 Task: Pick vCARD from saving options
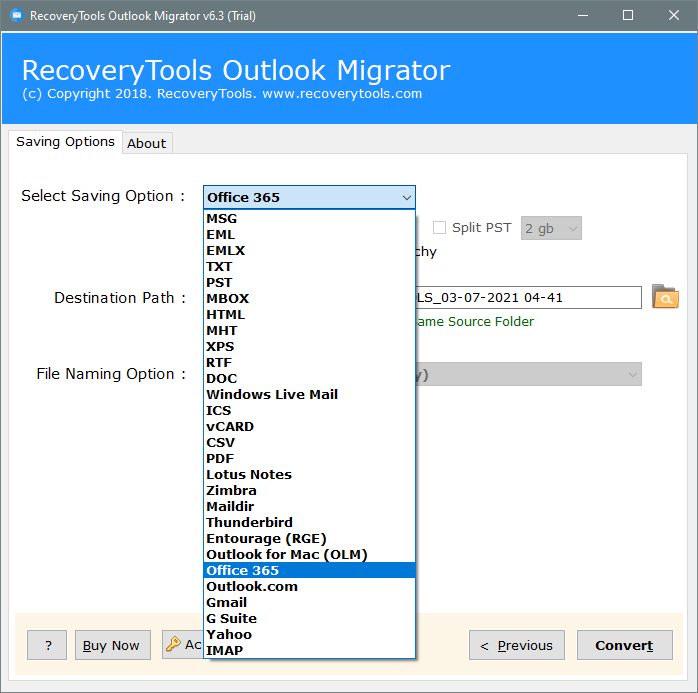coord(309,427)
